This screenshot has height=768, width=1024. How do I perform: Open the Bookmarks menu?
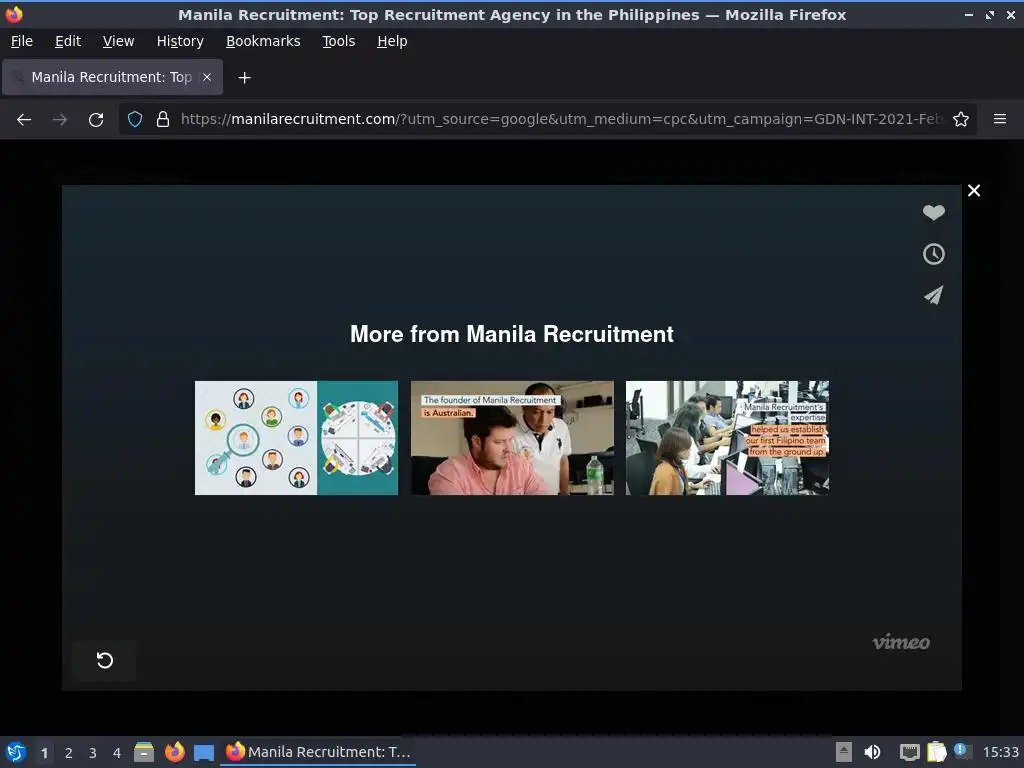(263, 41)
